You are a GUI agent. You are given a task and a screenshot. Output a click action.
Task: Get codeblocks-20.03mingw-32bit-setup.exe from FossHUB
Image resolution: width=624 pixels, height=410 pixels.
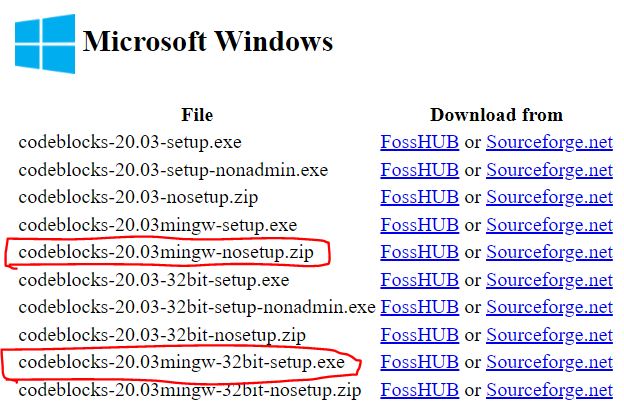(419, 362)
